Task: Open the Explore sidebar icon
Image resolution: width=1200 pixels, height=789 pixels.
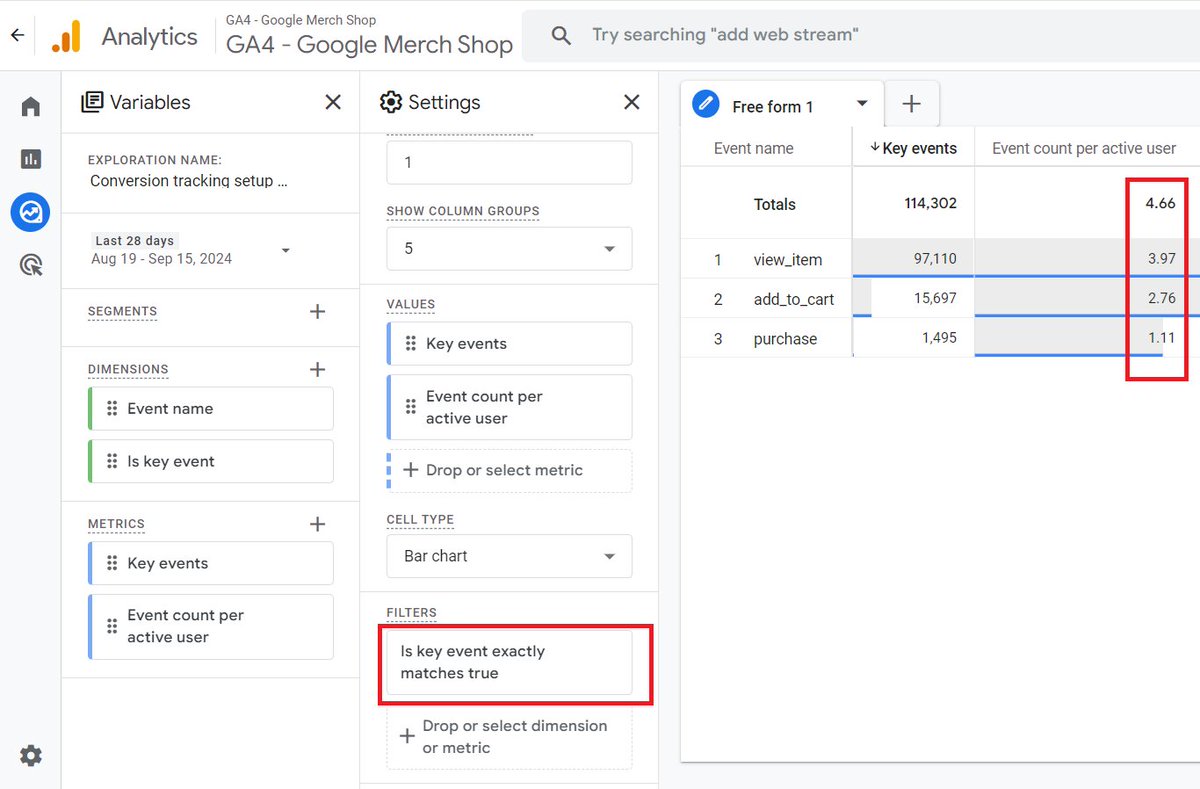Action: tap(31, 212)
